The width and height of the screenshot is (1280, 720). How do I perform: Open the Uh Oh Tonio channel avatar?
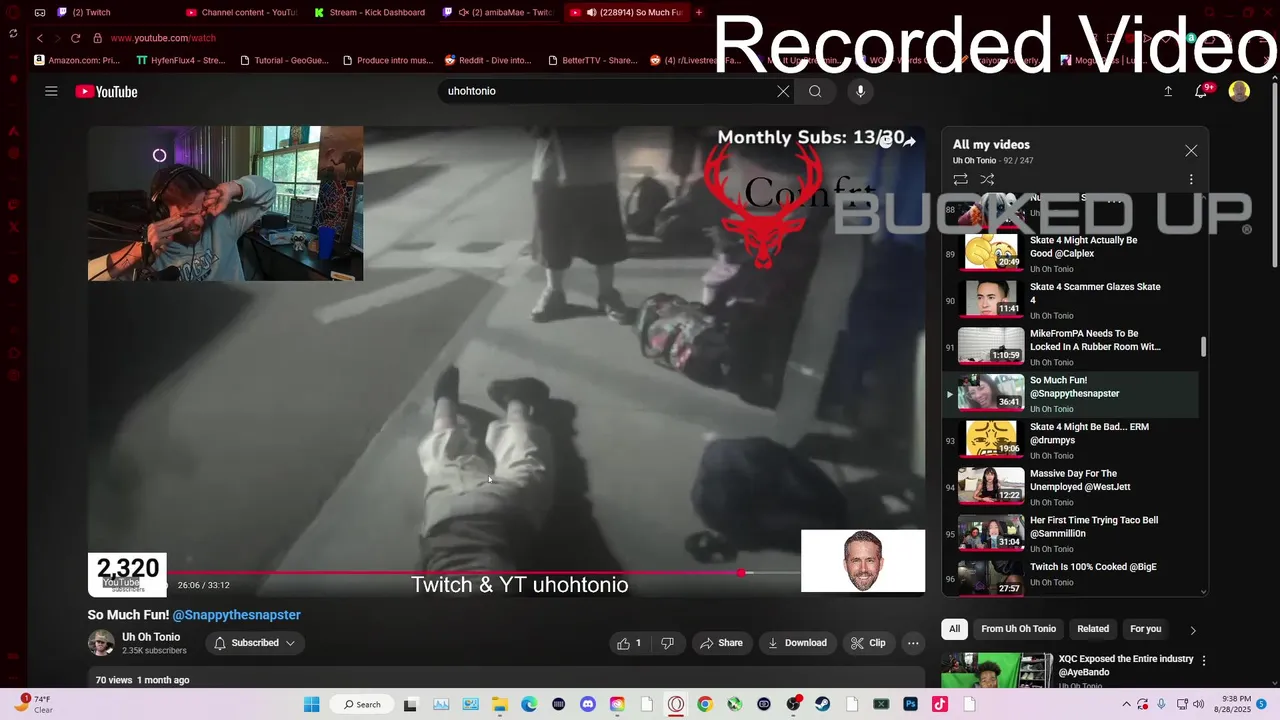101,643
